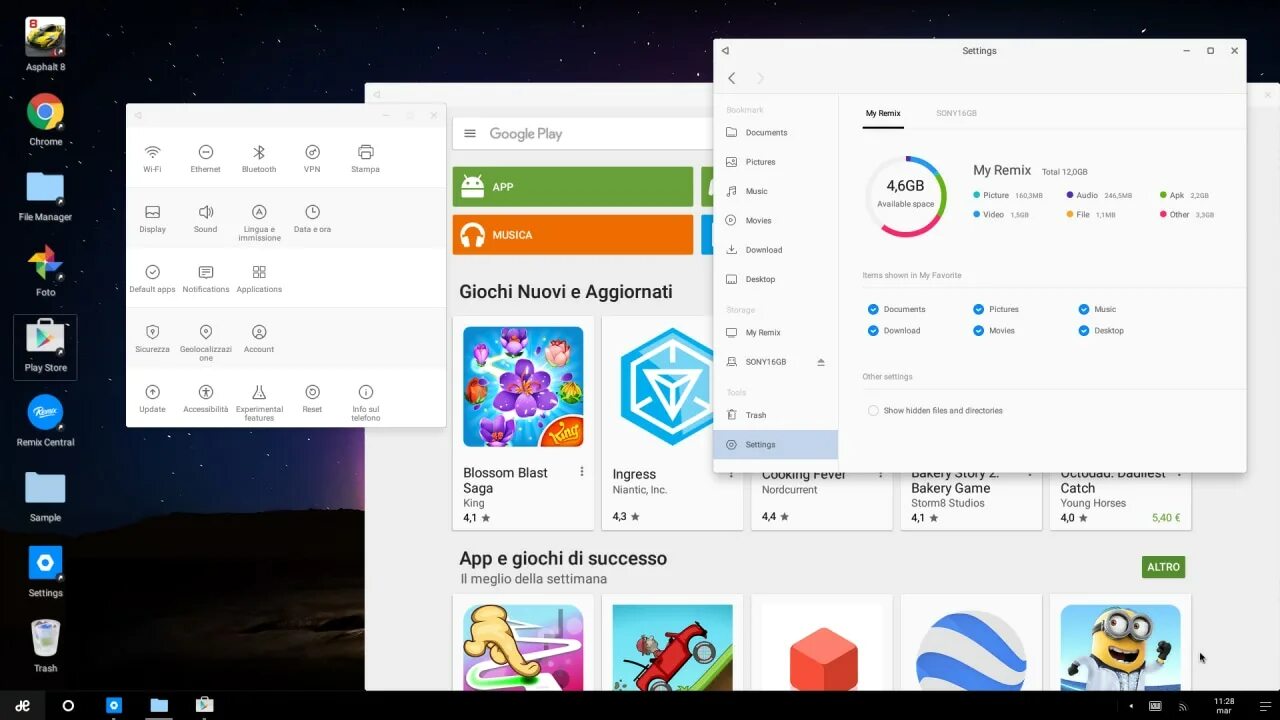The height and width of the screenshot is (720, 1280).
Task: Click the green ALTRO button
Action: point(1163,567)
